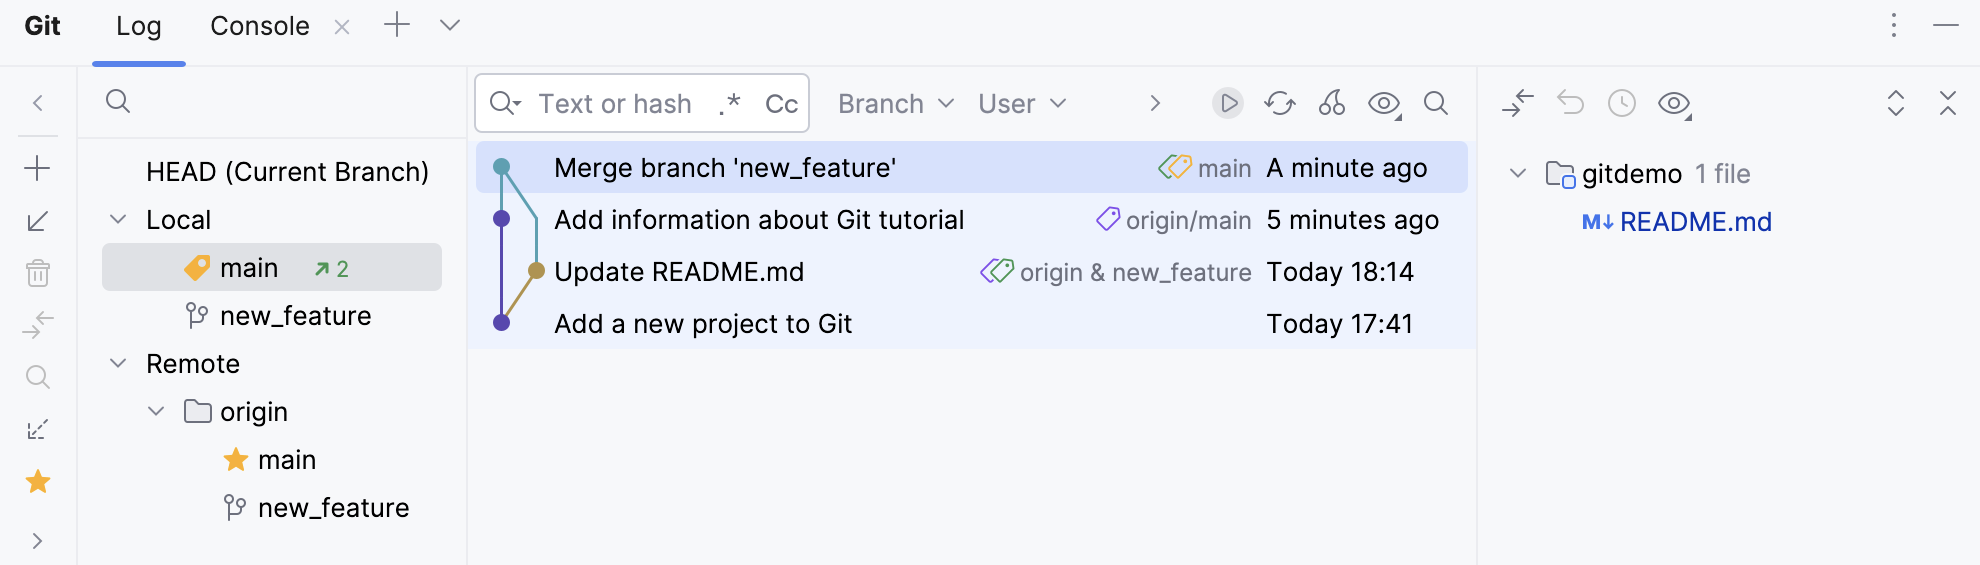Click the go to hash search icon
1980x565 pixels.
(x=1435, y=103)
